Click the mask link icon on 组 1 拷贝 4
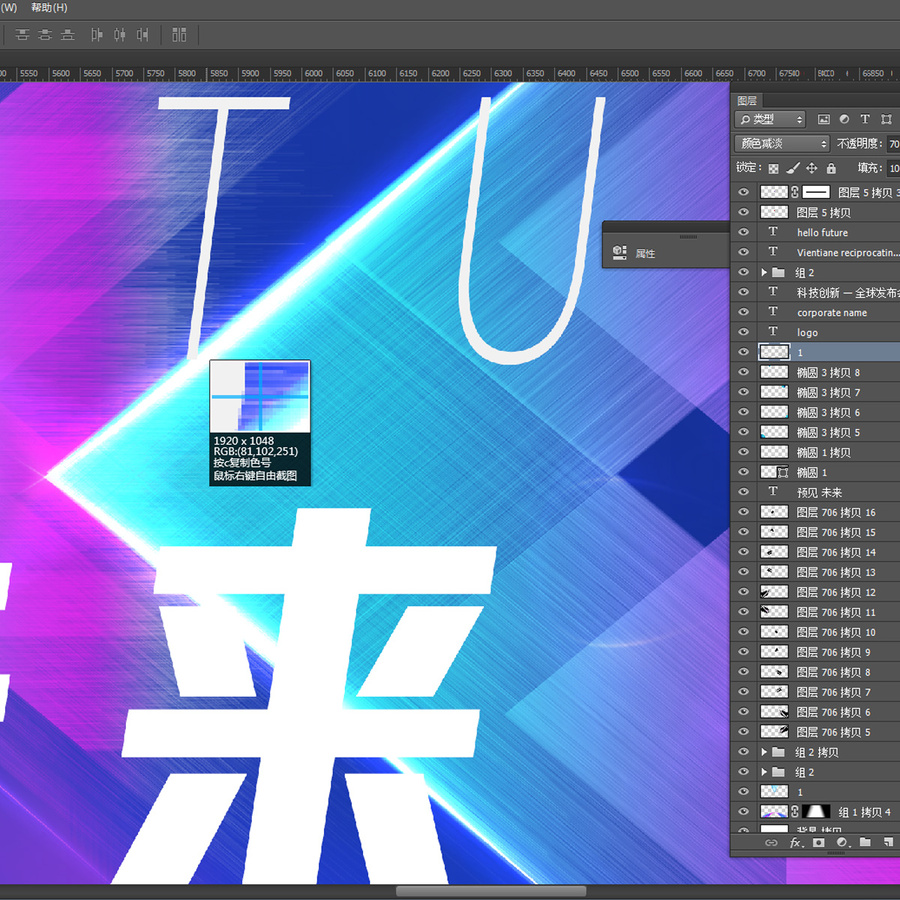 [794, 812]
